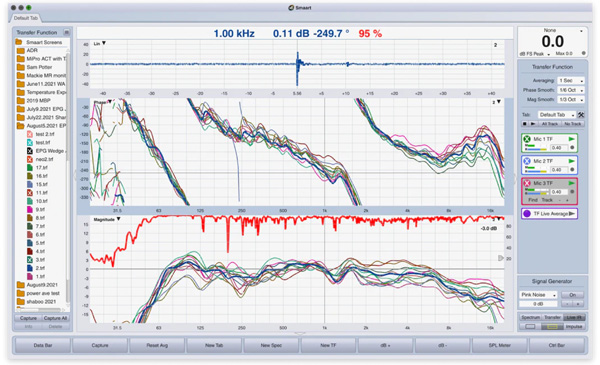This screenshot has height=365, width=600.
Task: Select the split two-pane layout icon
Action: point(552,326)
